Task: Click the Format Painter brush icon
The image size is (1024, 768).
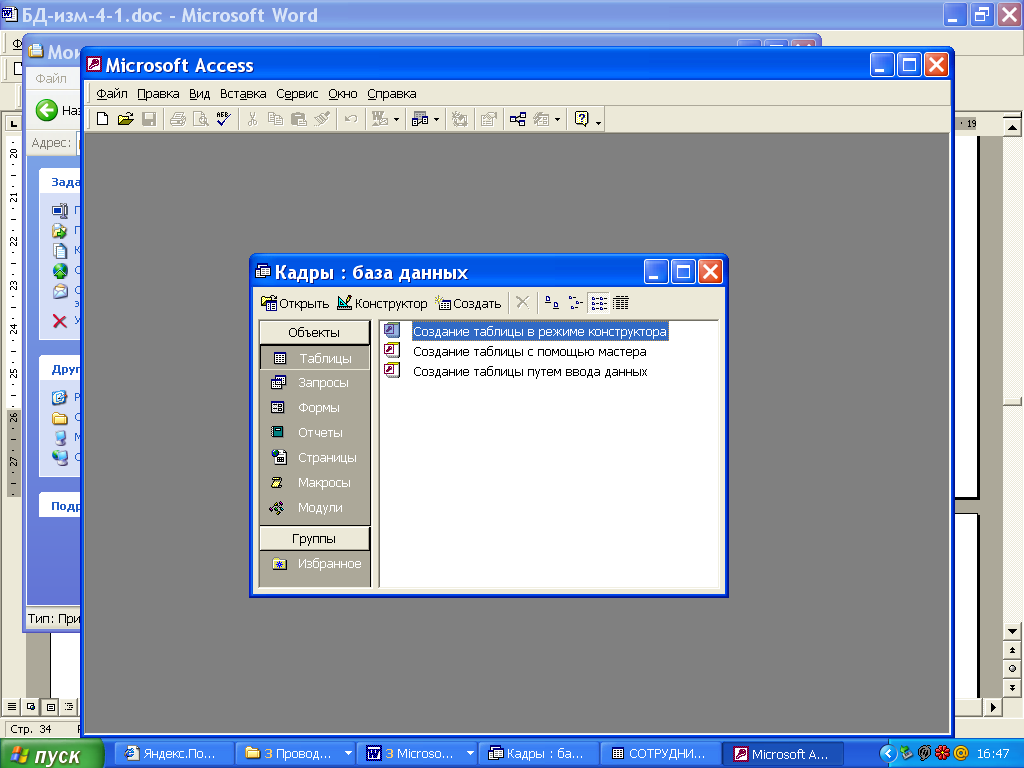Action: click(321, 119)
